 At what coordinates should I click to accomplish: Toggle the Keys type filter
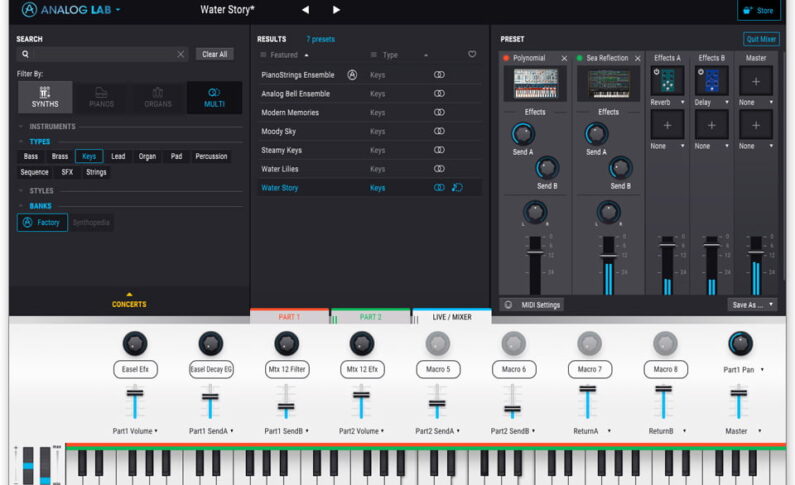pyautogui.click(x=89, y=156)
